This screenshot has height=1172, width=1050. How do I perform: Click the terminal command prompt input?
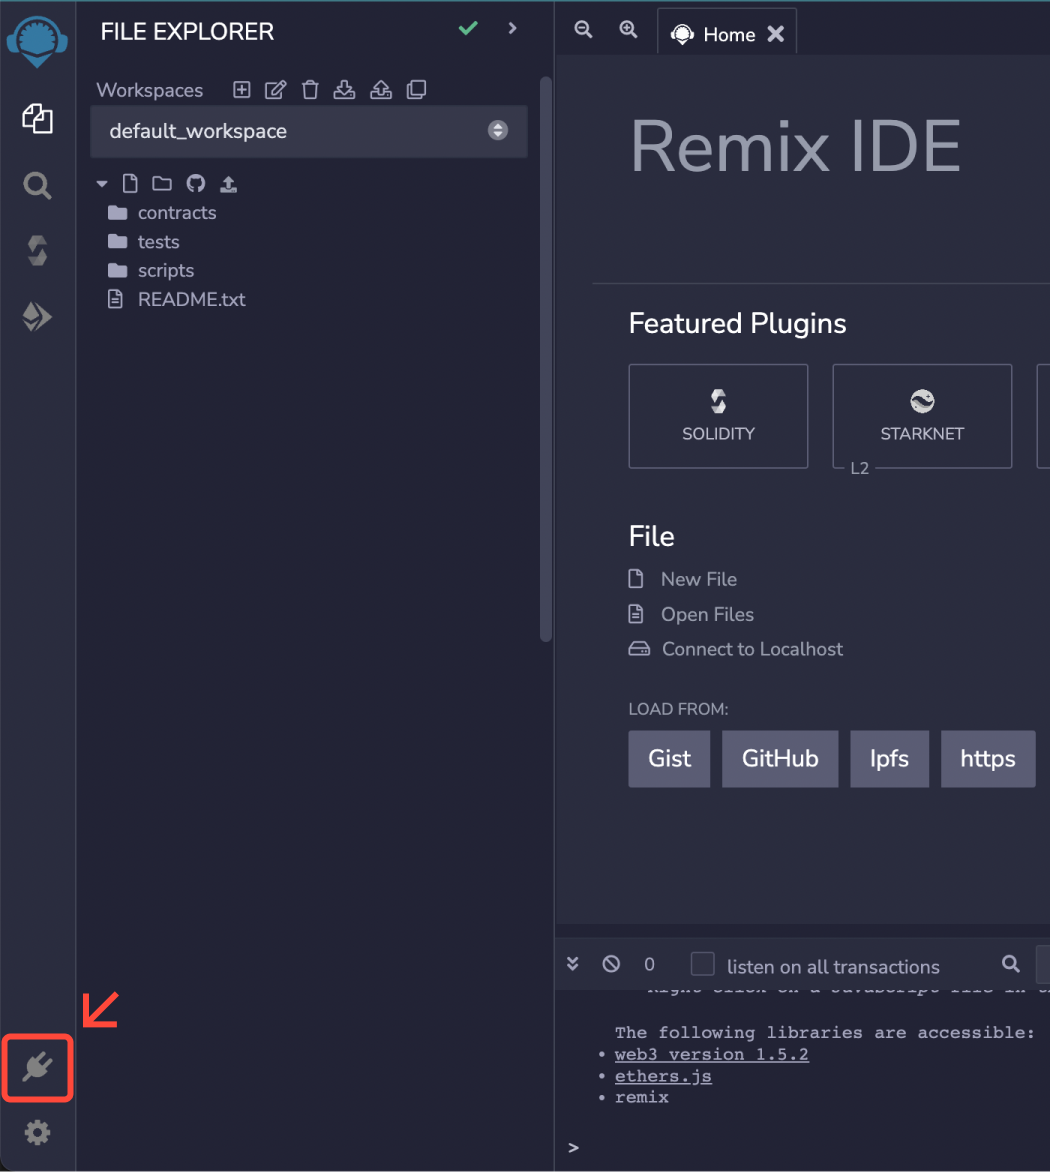[811, 1147]
